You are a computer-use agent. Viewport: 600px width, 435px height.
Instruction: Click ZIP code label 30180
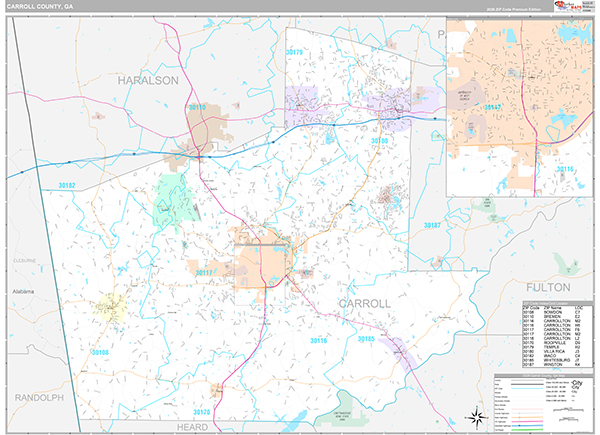(x=379, y=141)
